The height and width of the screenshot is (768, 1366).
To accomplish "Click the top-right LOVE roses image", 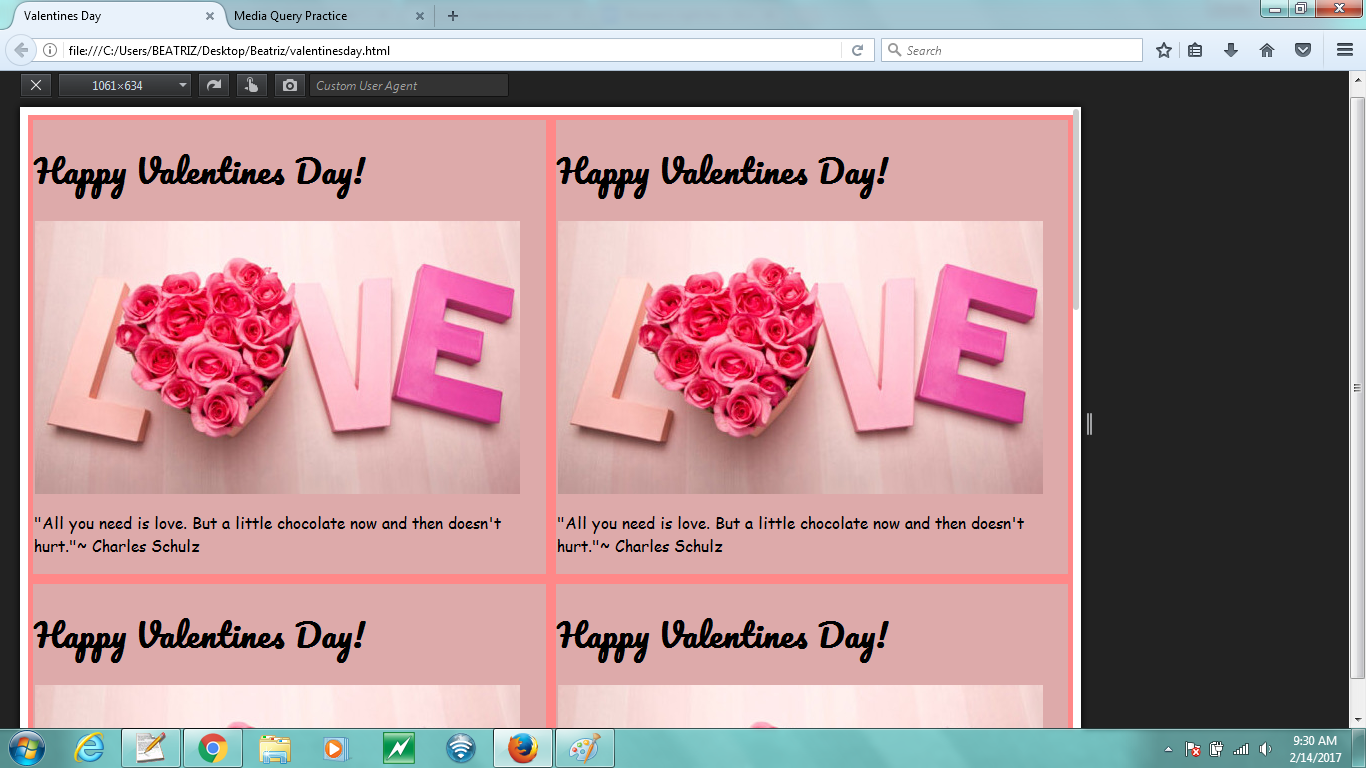I will (800, 357).
